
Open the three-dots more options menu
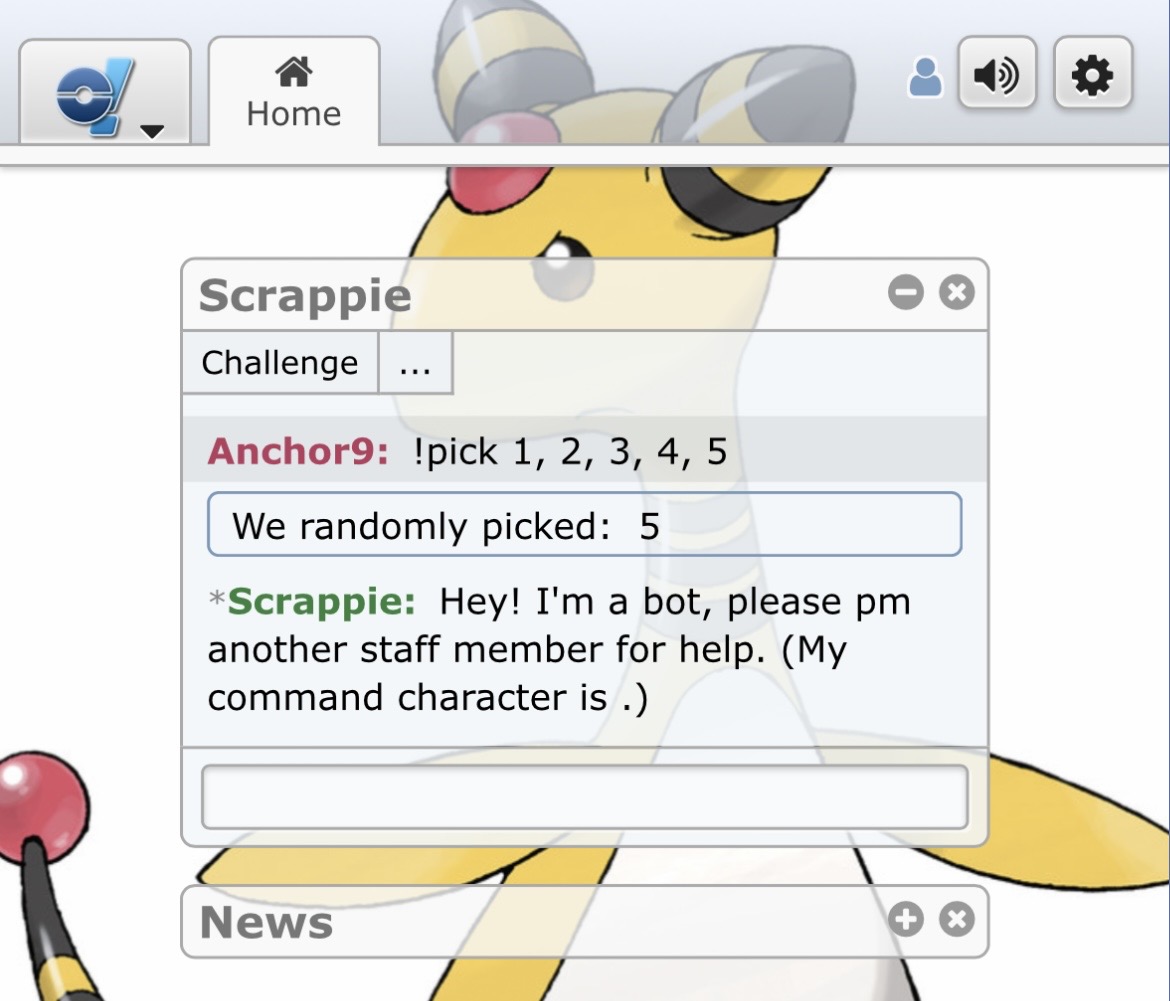click(415, 363)
